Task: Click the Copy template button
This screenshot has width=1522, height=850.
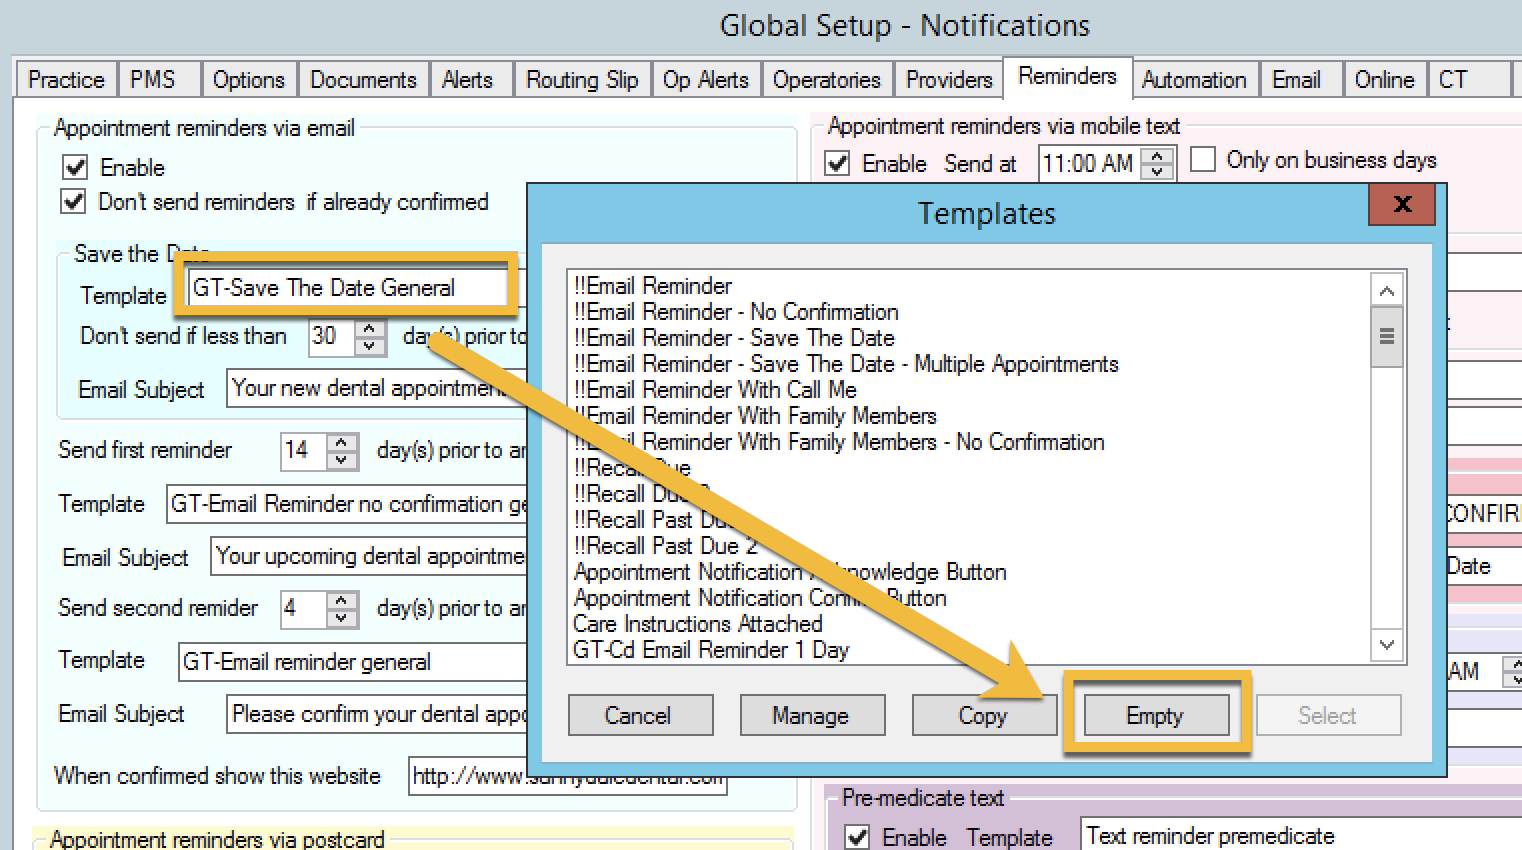Action: click(983, 715)
